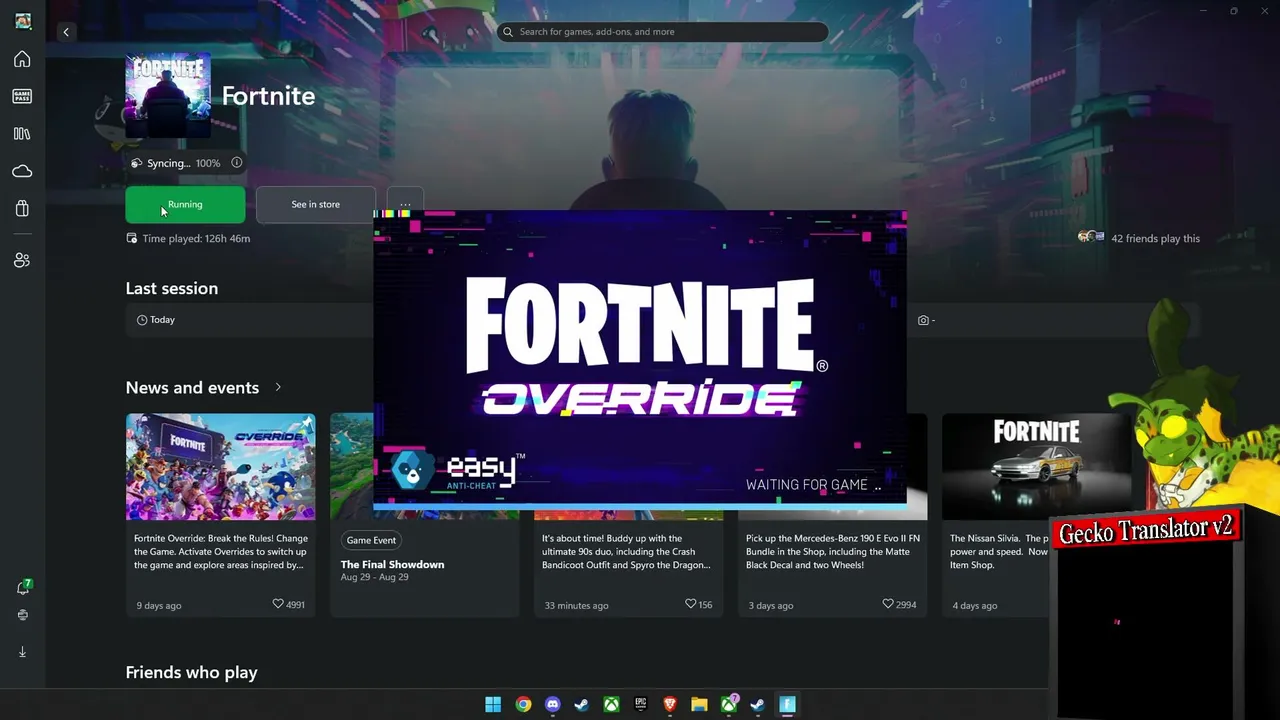This screenshot has width=1280, height=720.
Task: Open the Nissan Silvia news card image
Action: coord(1037,467)
